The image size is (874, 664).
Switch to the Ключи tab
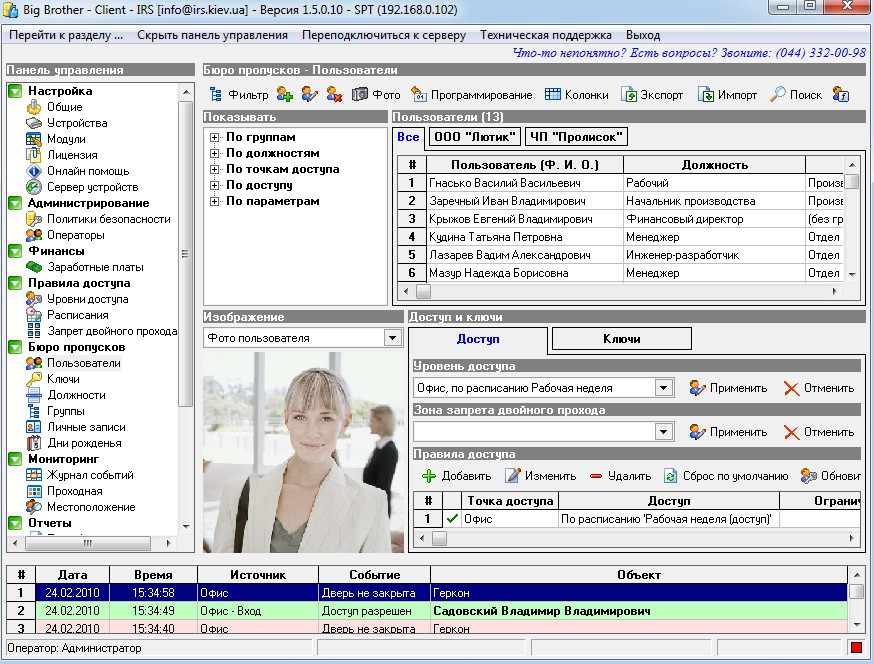[621, 339]
